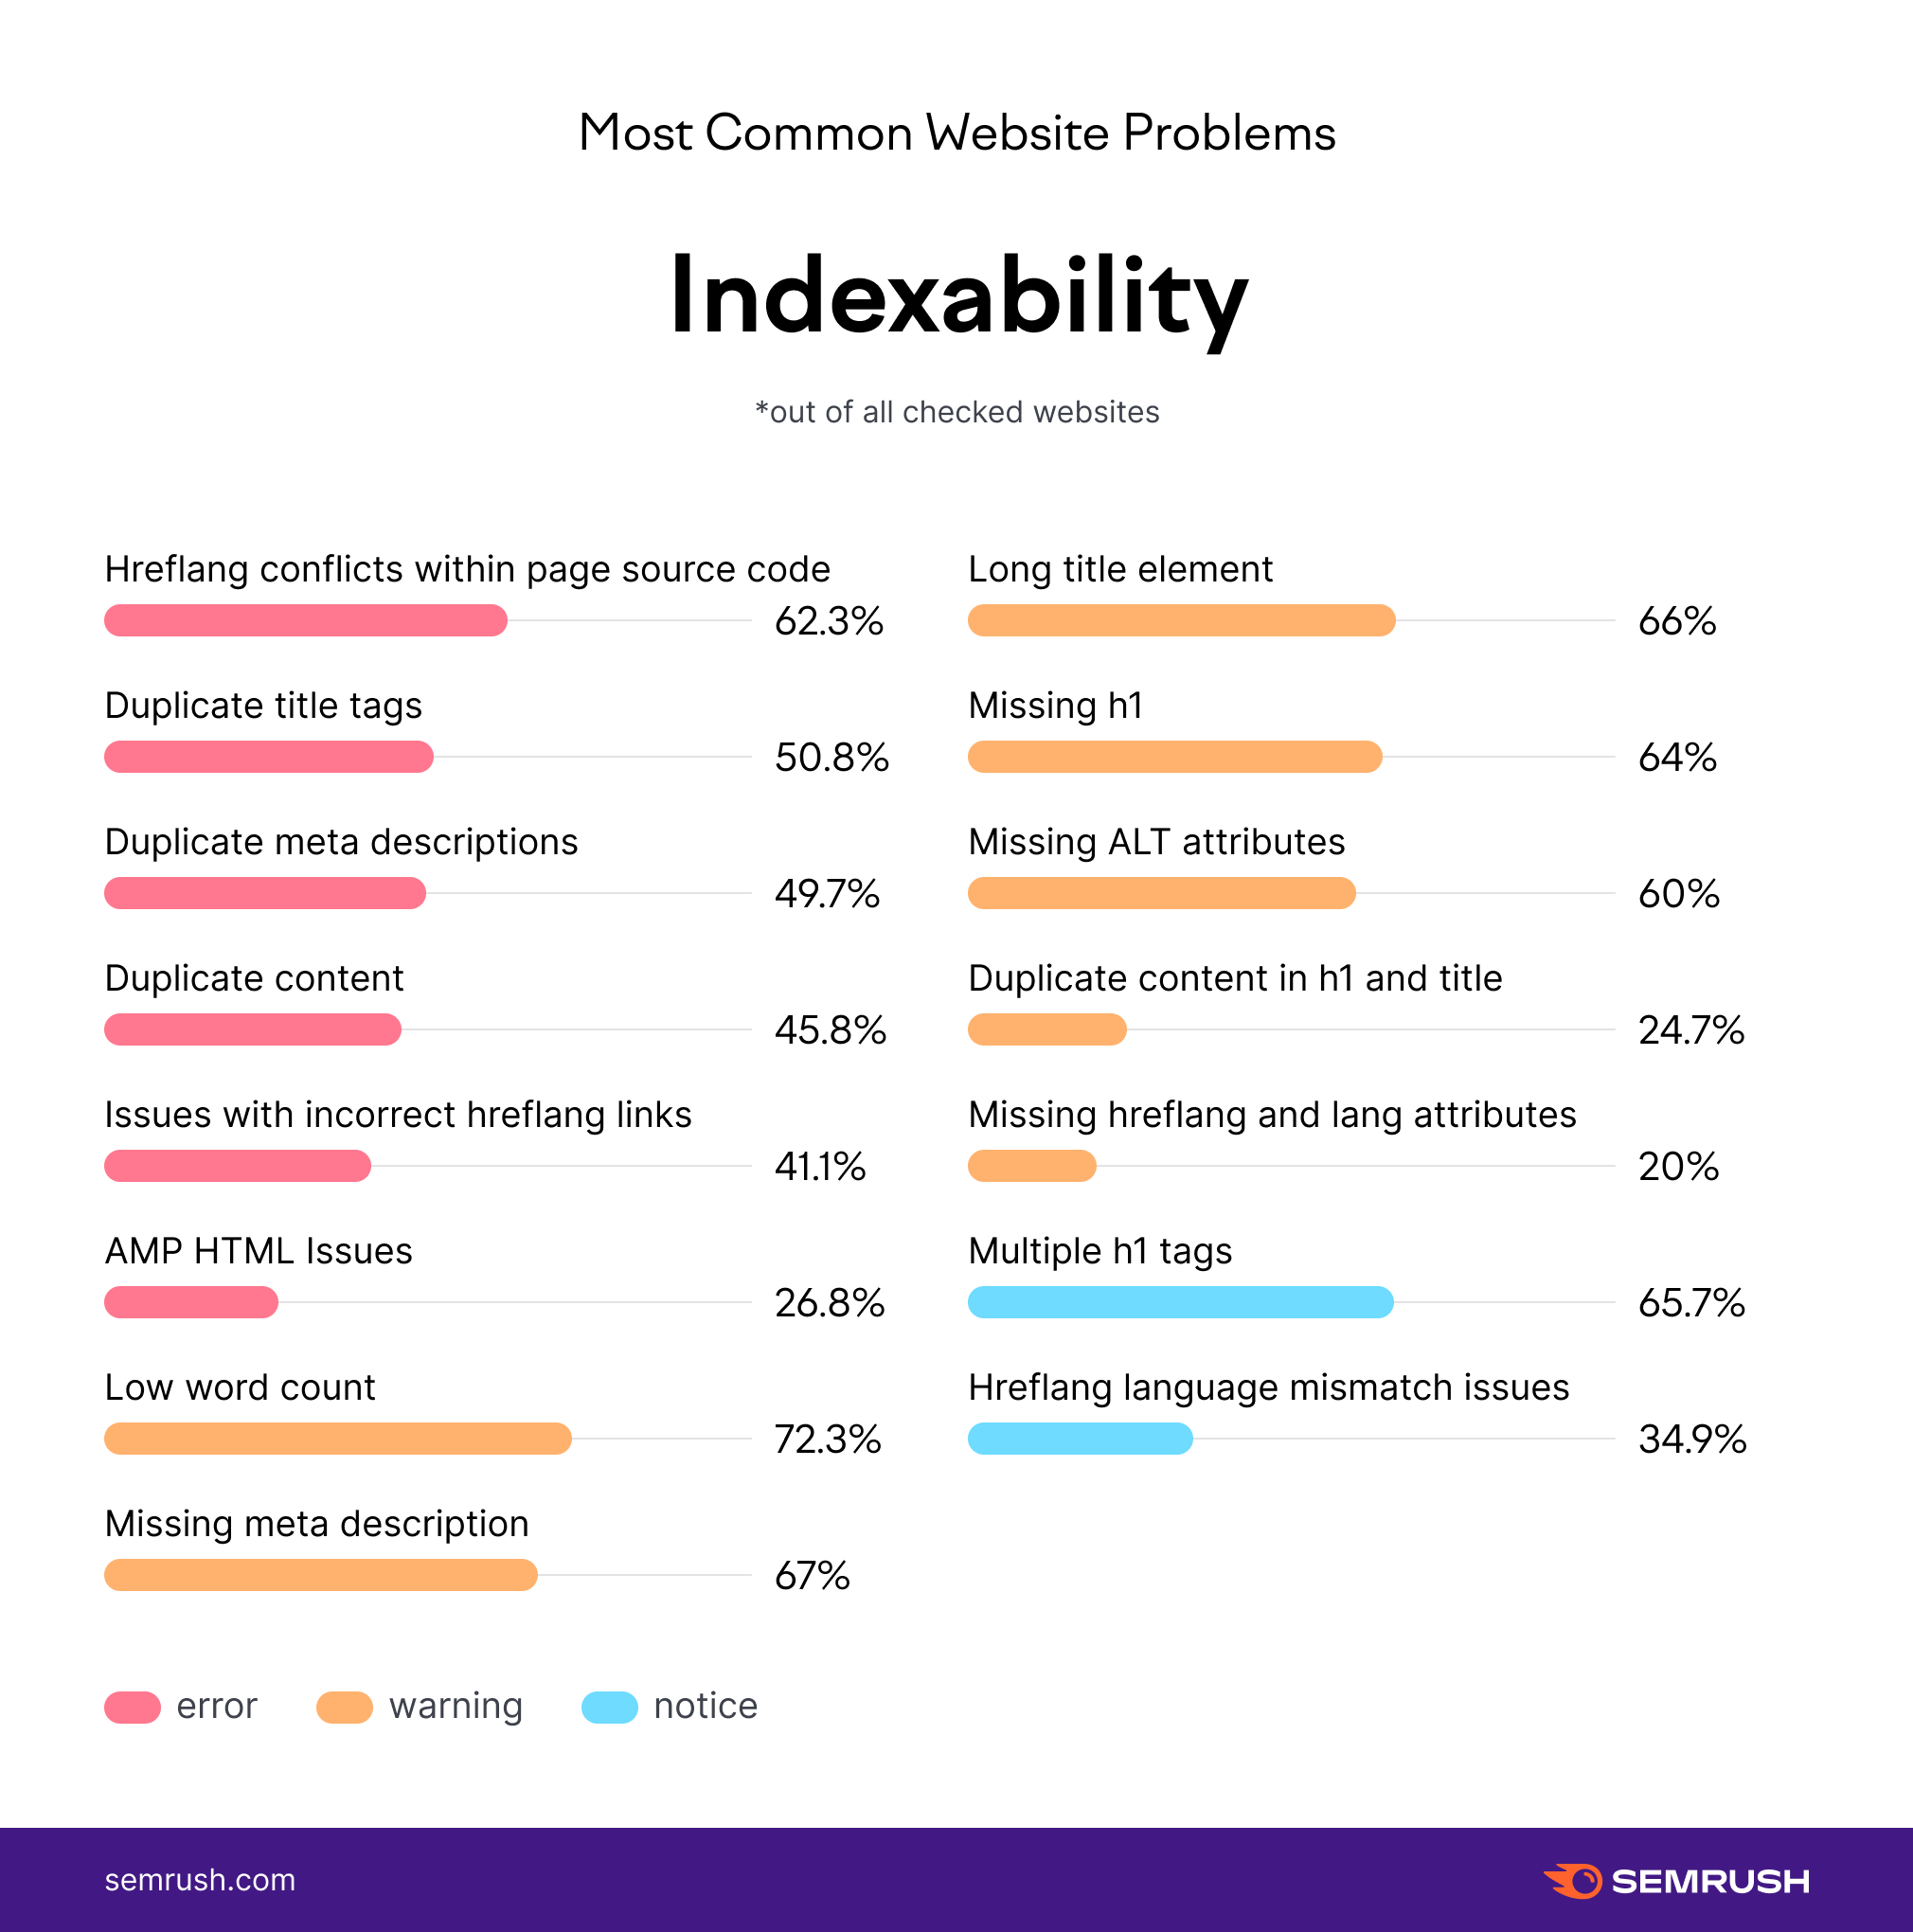The height and width of the screenshot is (1932, 1913).
Task: Click the pink error legend swatch
Action: click(x=132, y=1707)
